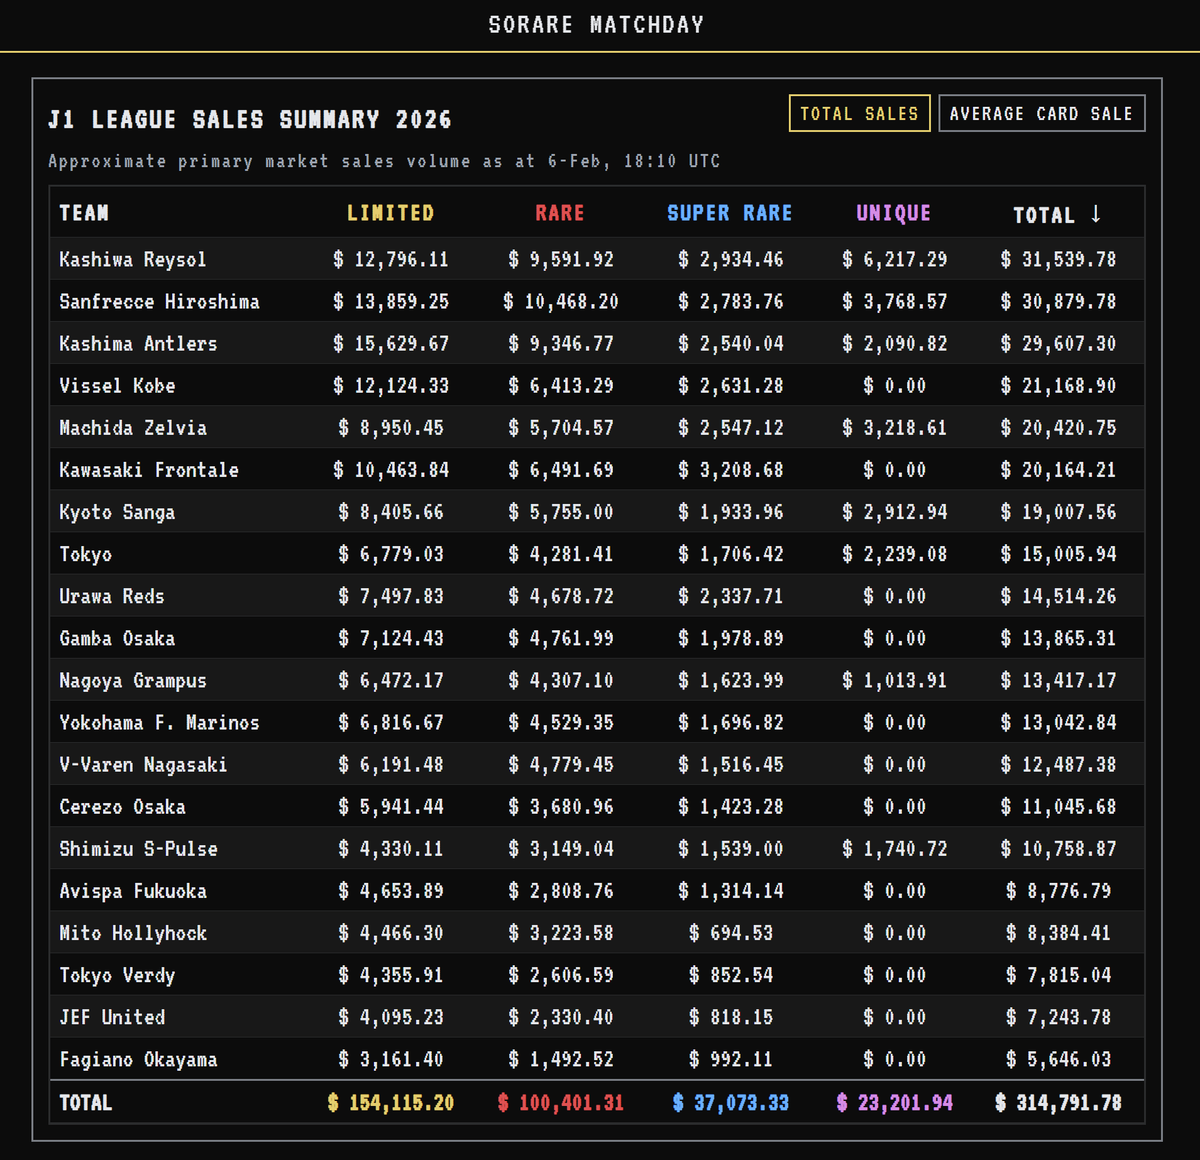Select the Shimizu S-Pulse team name
The image size is (1200, 1160).
click(x=138, y=848)
